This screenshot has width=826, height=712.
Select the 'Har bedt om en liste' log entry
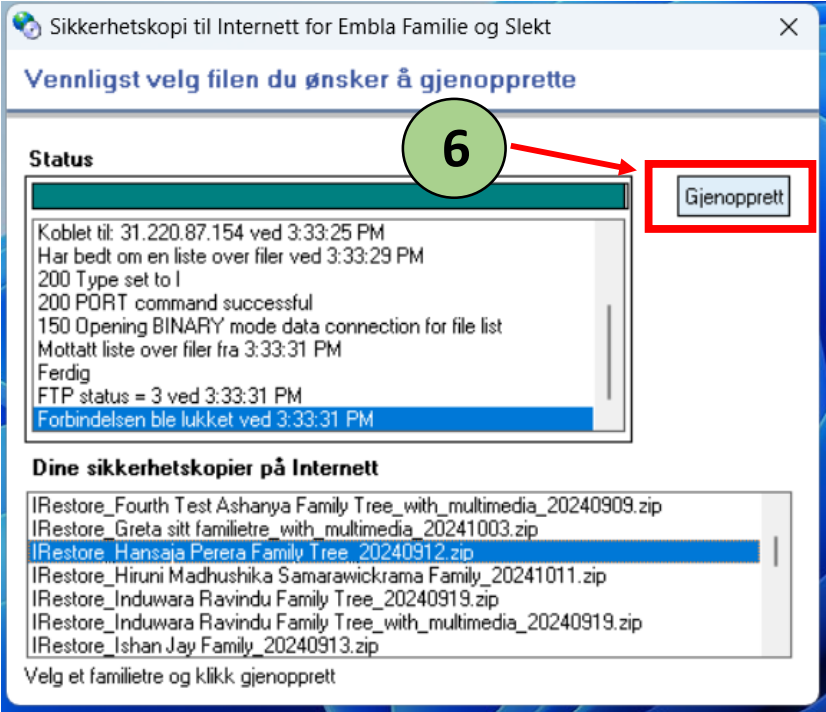pos(230,256)
